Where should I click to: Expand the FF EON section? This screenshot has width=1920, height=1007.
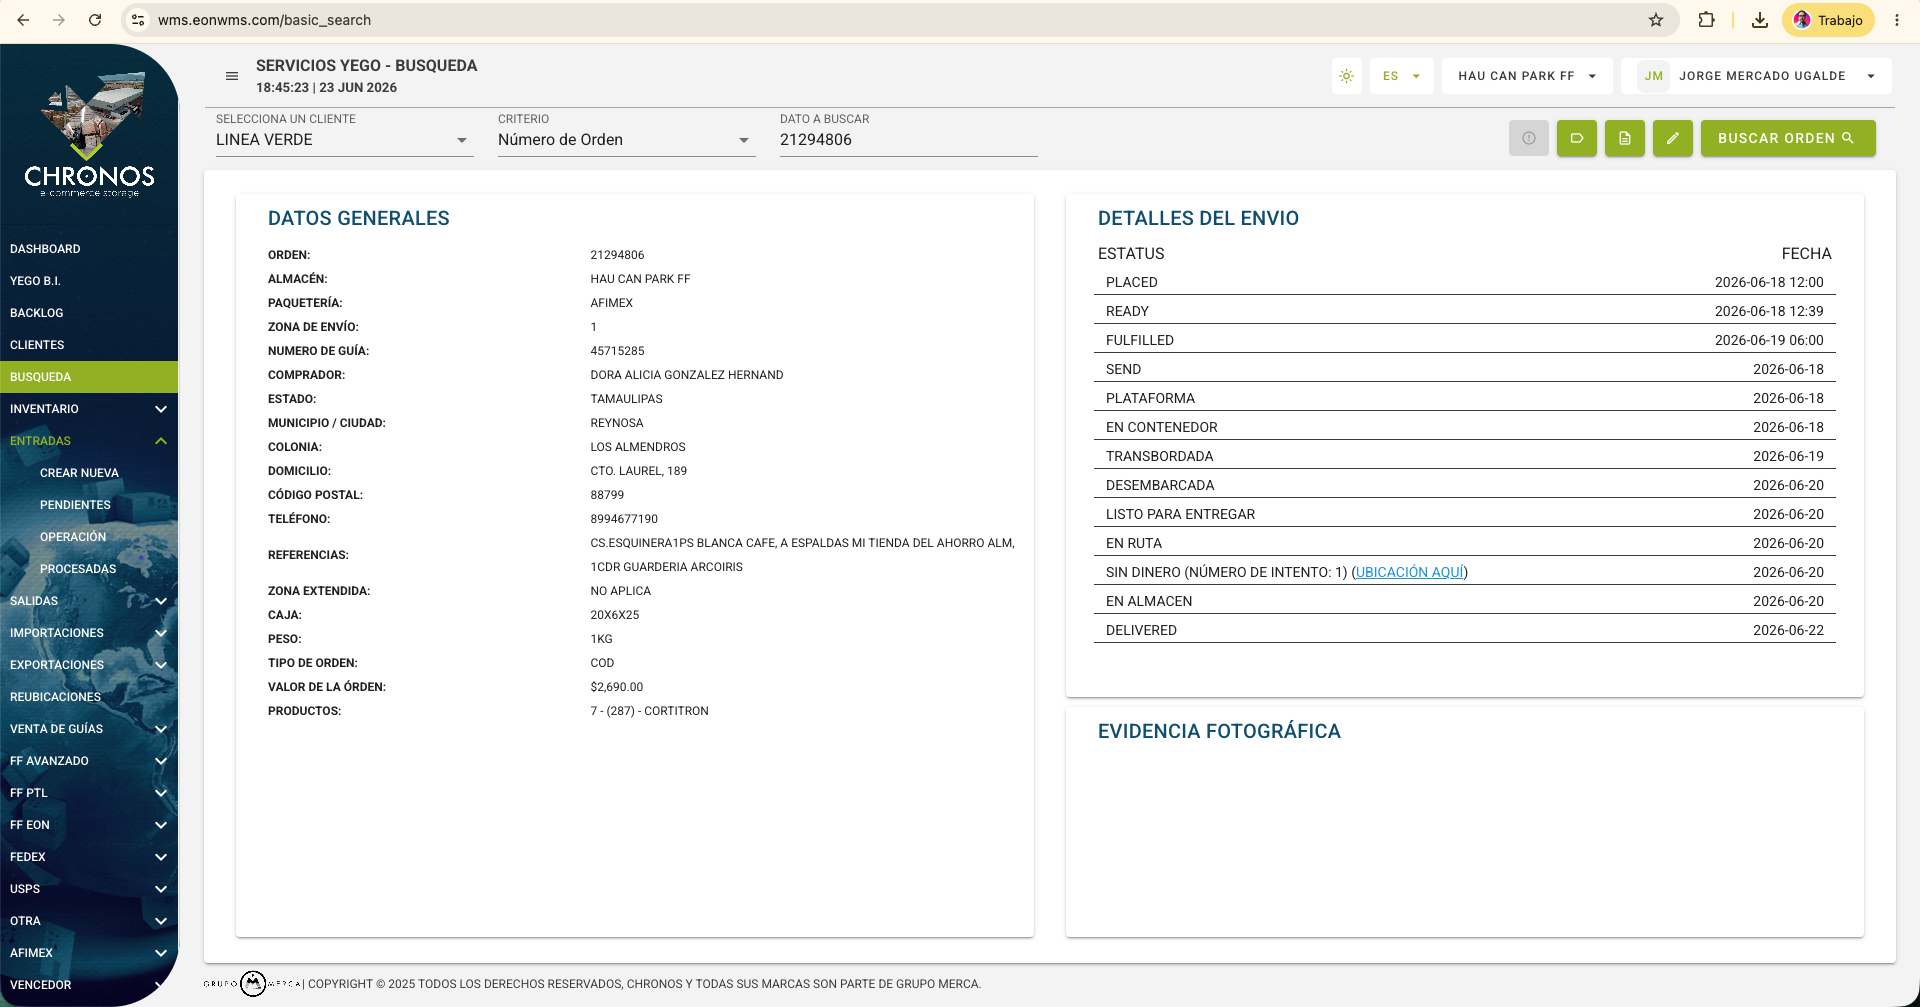[x=89, y=825]
